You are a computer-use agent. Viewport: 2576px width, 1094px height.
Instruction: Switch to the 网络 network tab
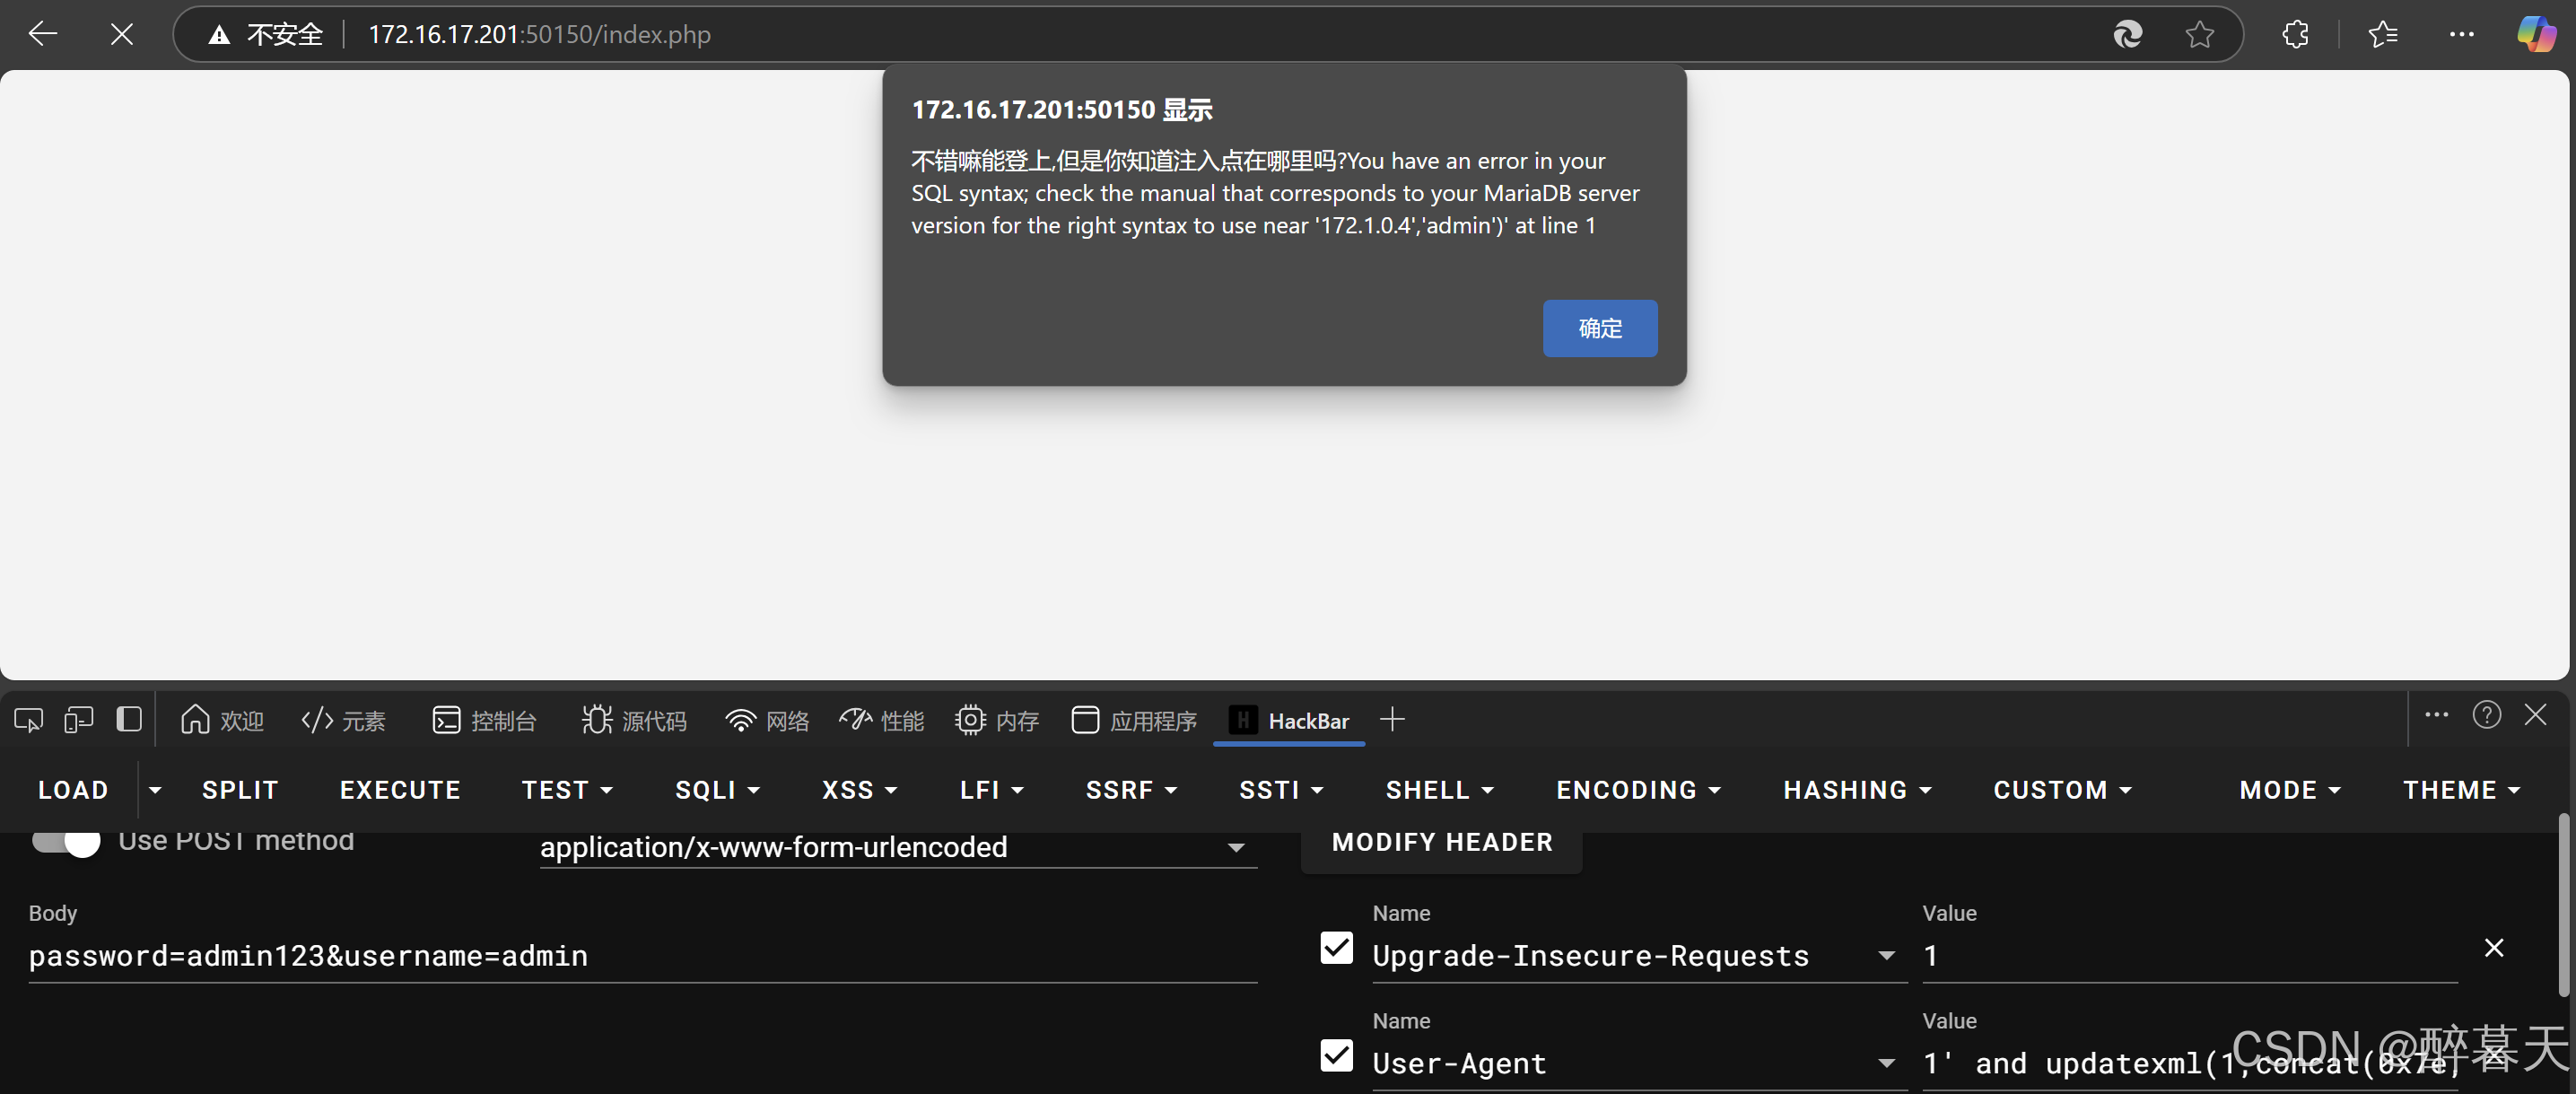pyautogui.click(x=767, y=721)
